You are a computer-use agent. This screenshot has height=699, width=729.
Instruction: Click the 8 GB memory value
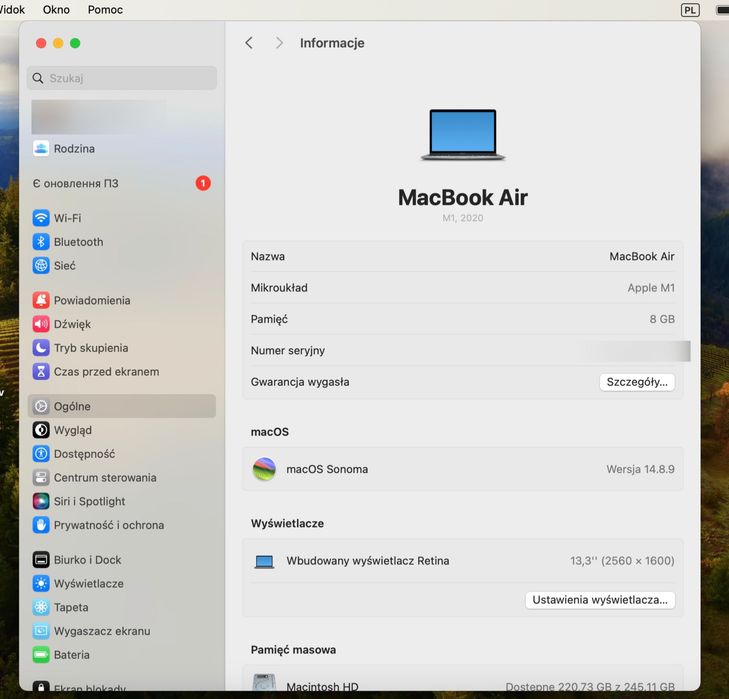click(x=662, y=319)
